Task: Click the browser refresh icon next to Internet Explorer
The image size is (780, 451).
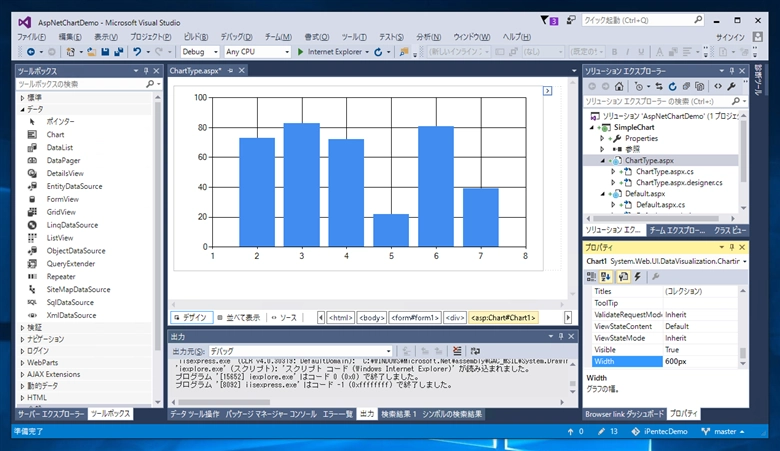Action: click(378, 52)
